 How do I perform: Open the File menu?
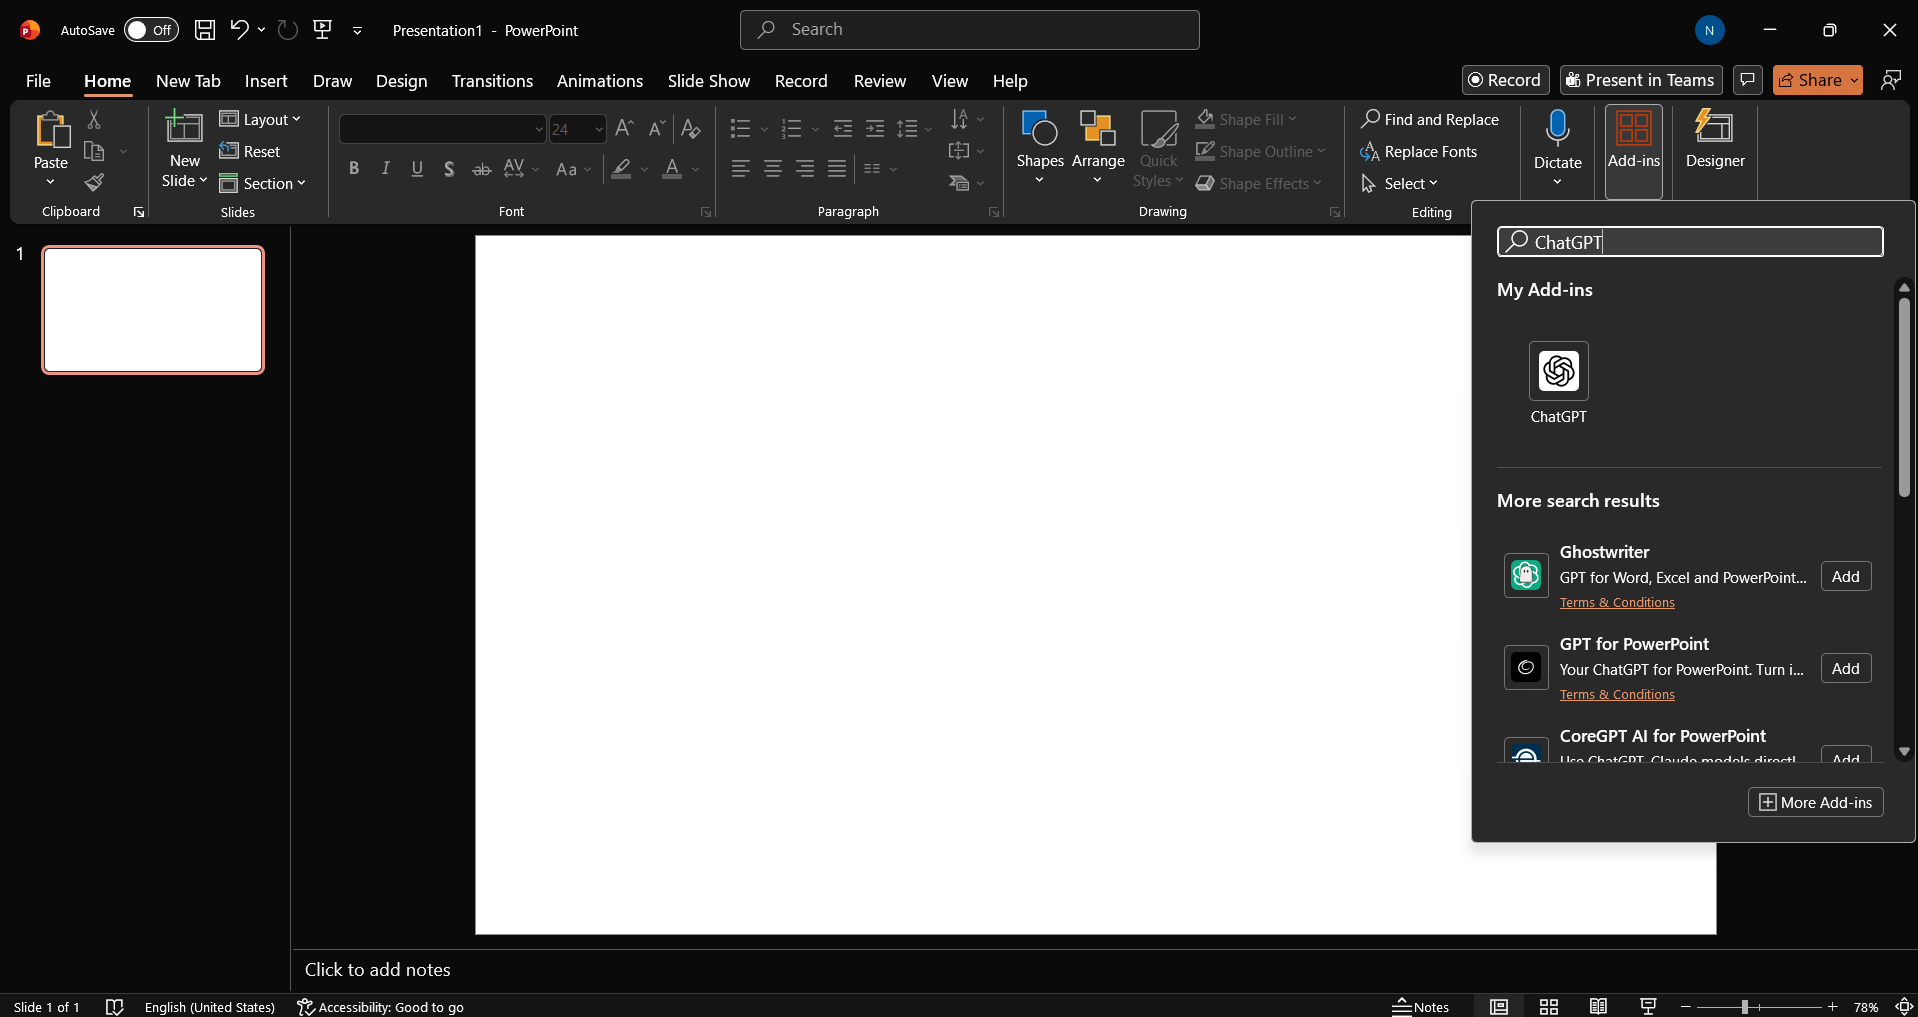click(38, 81)
